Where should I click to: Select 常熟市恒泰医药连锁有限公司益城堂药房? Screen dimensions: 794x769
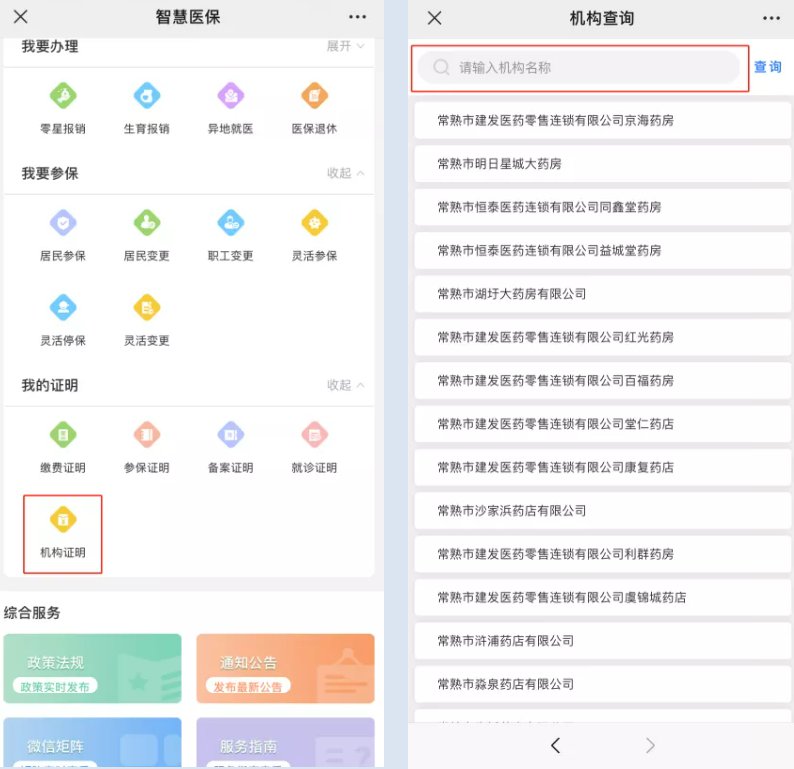603,251
